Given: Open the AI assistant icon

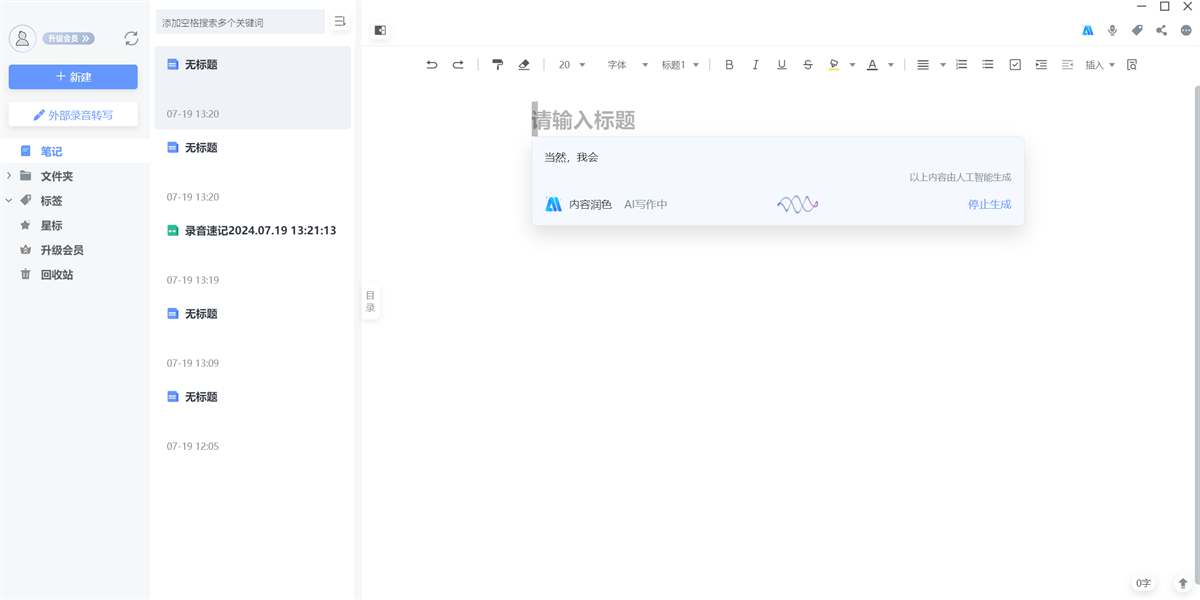Looking at the screenshot, I should point(1087,30).
